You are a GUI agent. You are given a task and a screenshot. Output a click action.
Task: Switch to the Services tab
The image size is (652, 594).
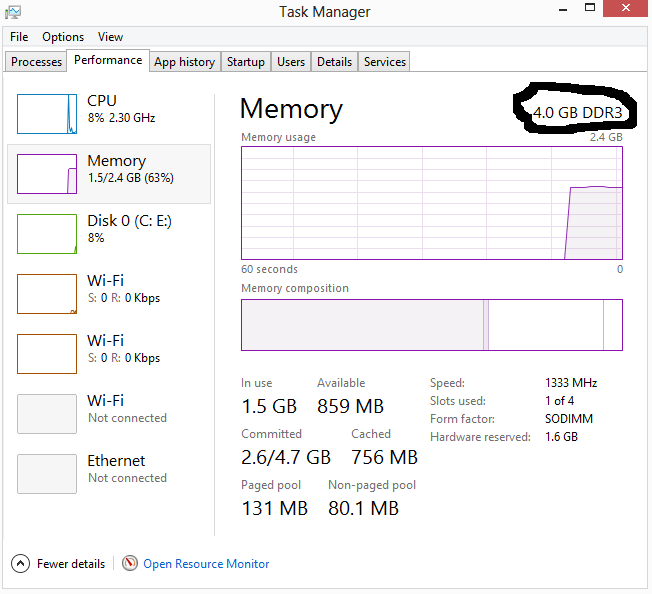pyautogui.click(x=385, y=62)
